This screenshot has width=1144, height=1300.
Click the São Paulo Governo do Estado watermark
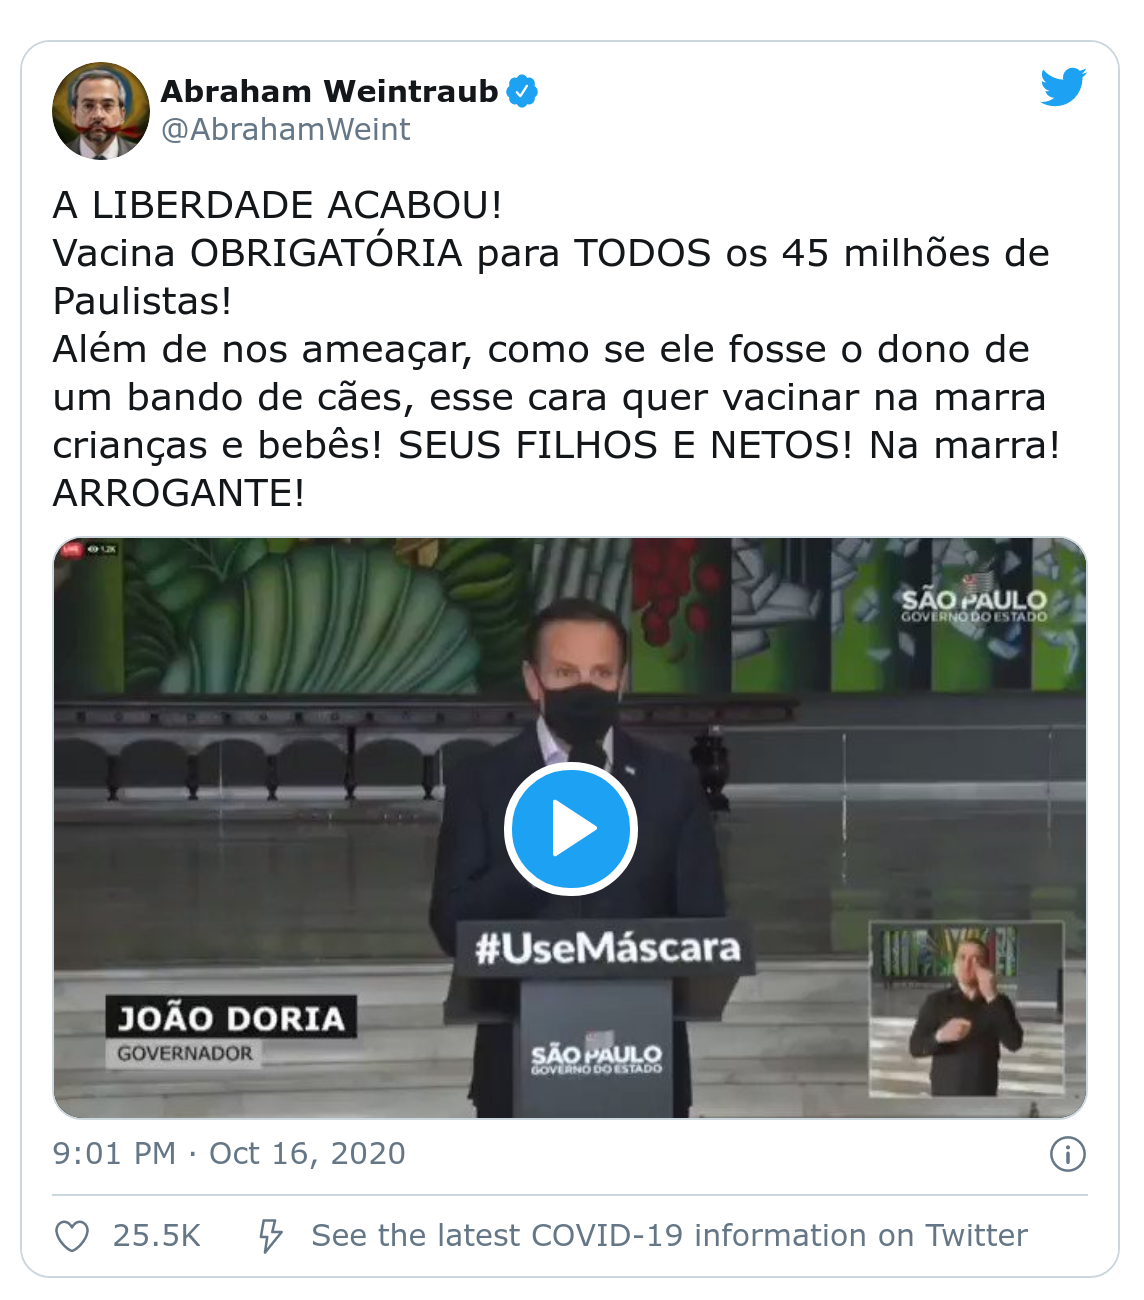click(x=973, y=601)
